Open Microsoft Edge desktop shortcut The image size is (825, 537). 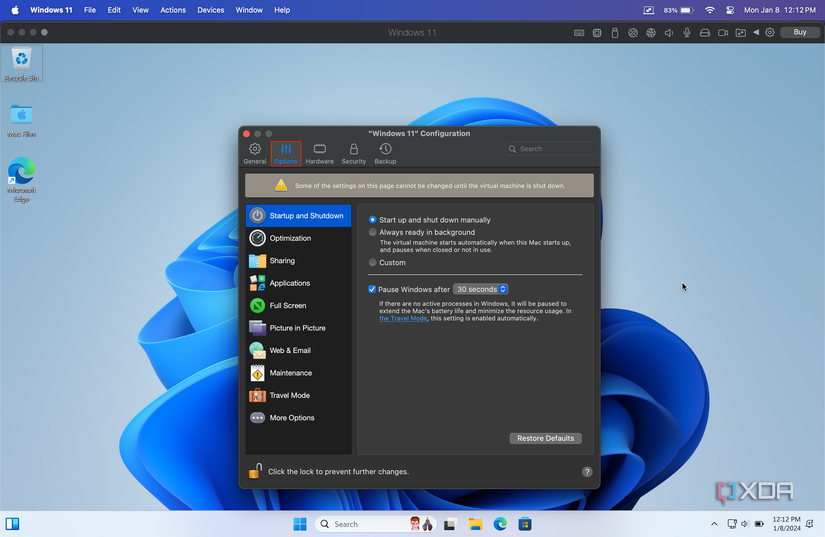point(22,180)
